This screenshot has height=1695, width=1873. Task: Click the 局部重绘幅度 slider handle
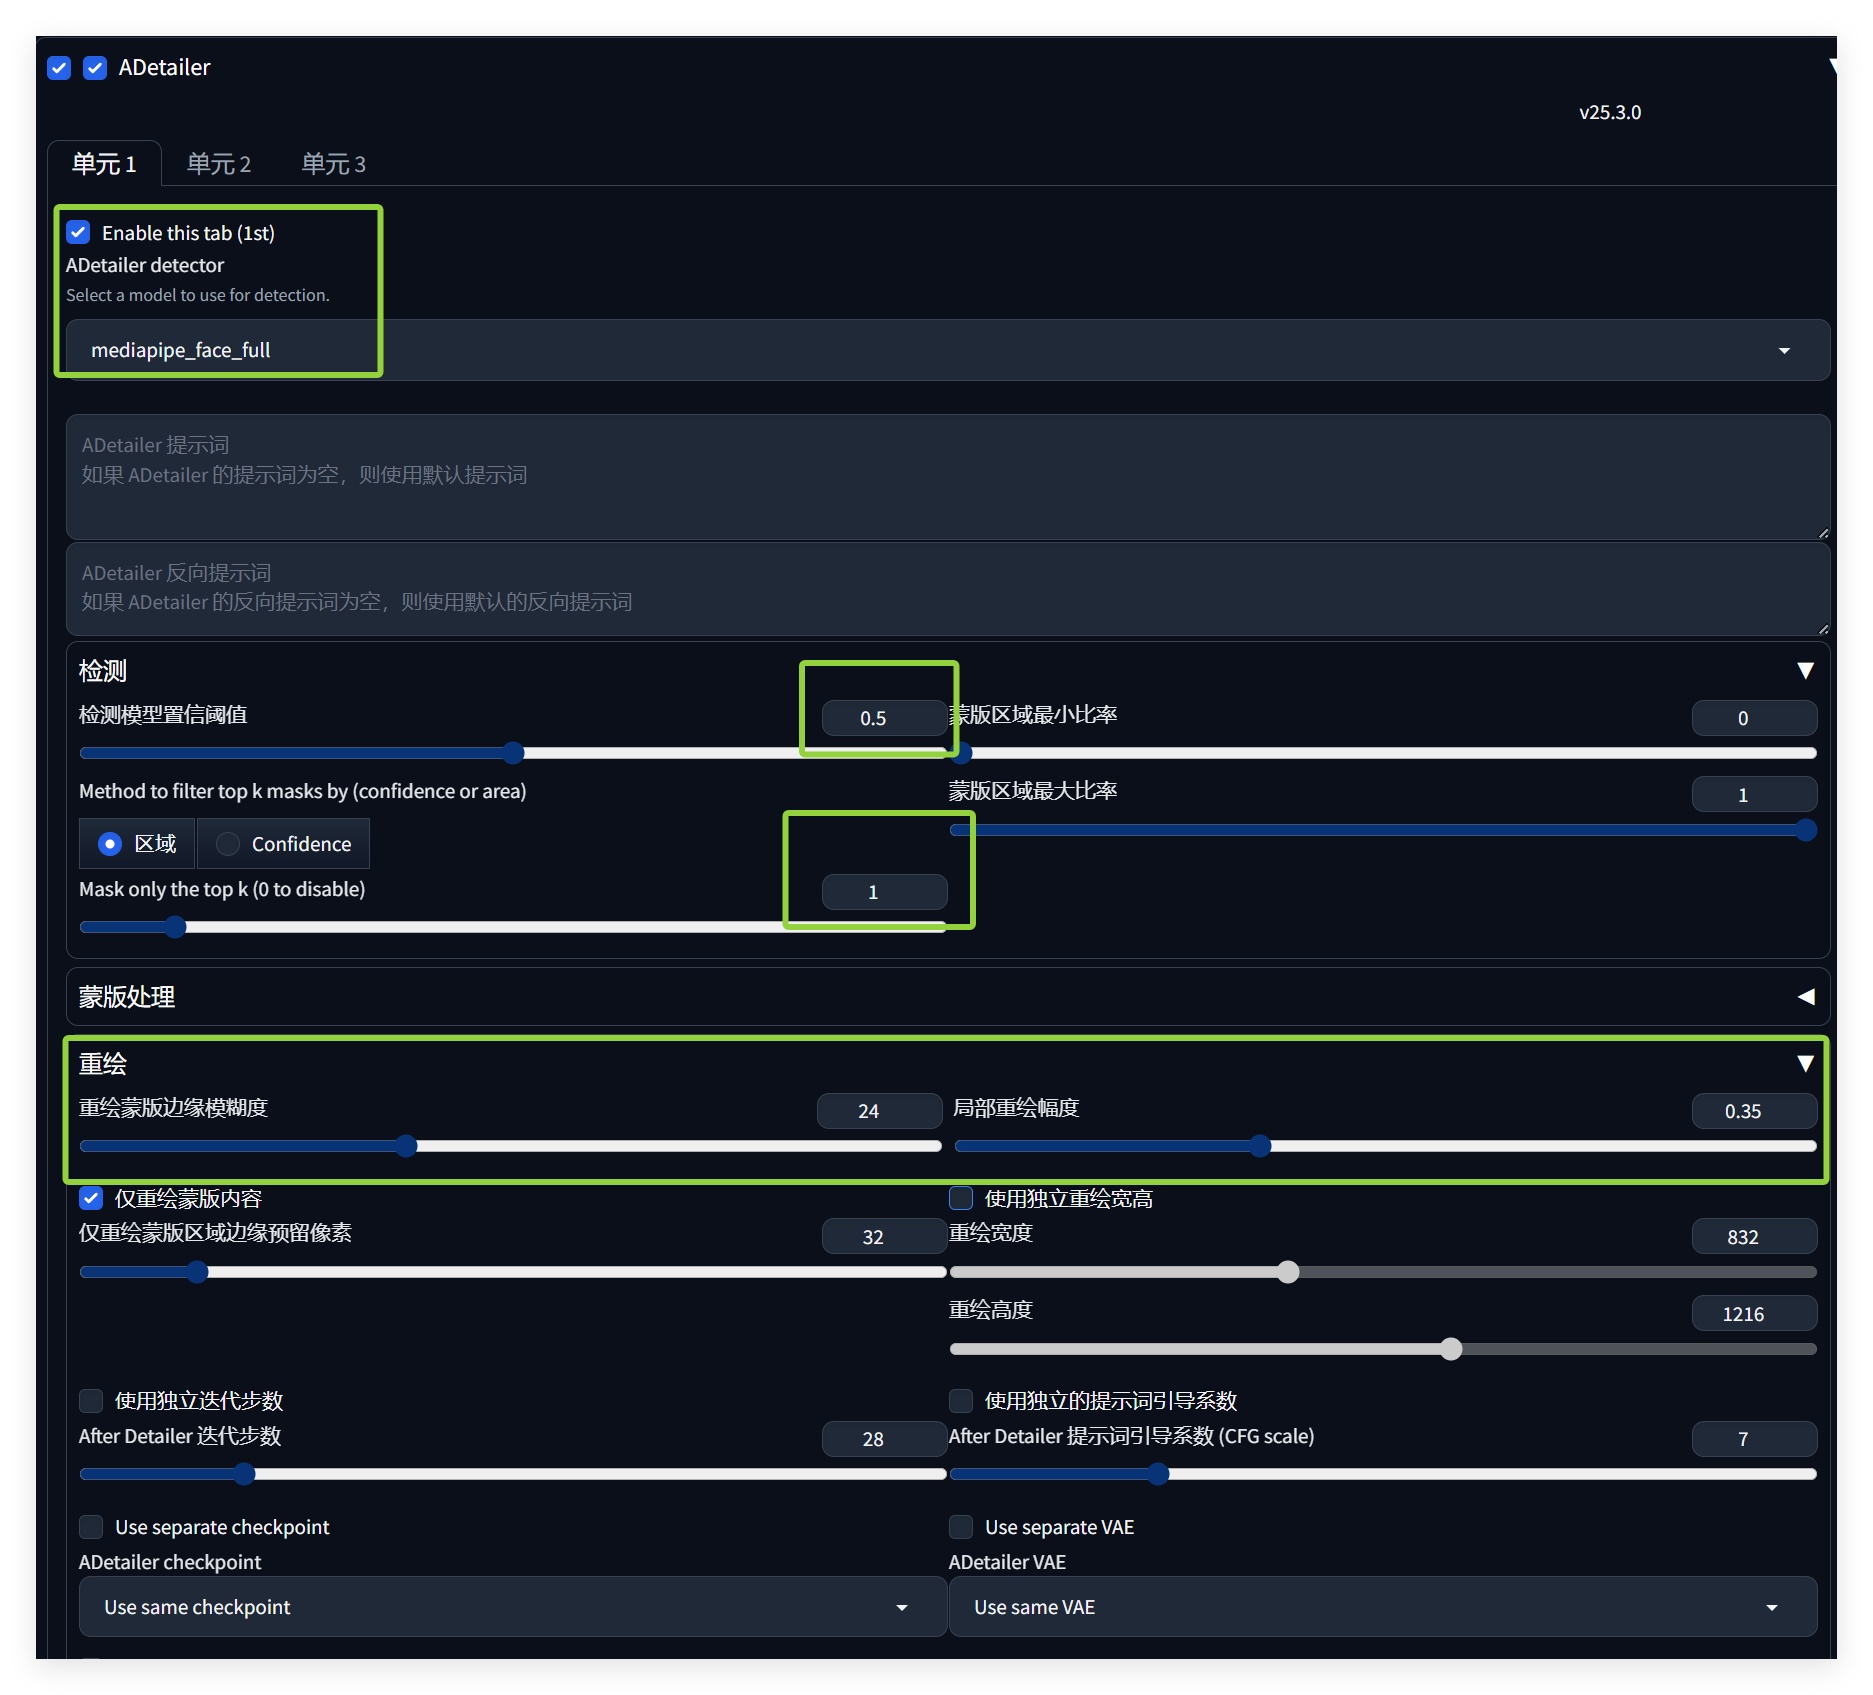[1260, 1146]
